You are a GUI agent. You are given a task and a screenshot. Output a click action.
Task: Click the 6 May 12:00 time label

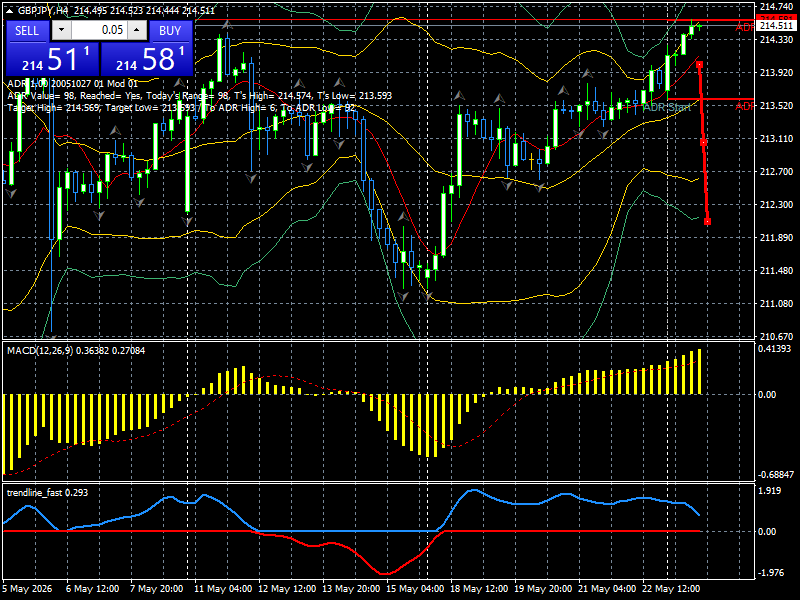point(93,588)
